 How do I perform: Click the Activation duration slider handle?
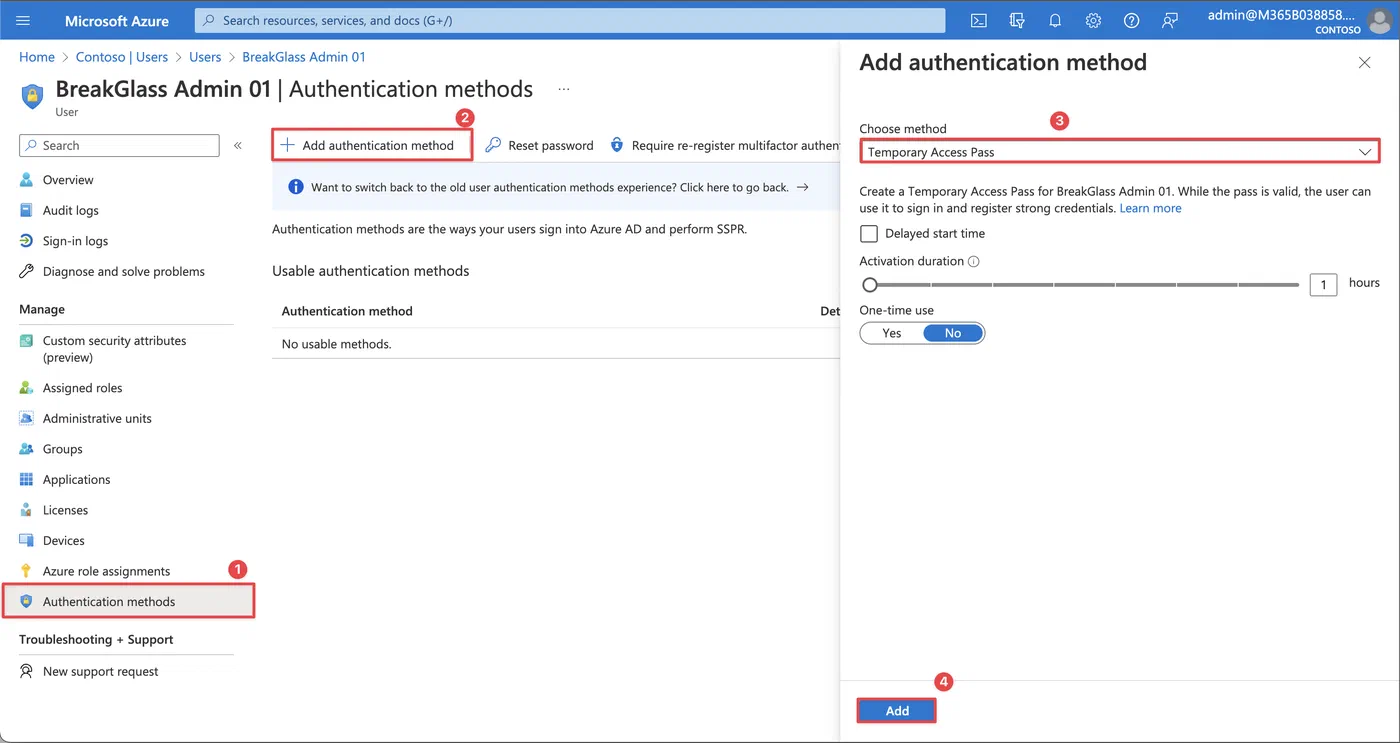click(870, 285)
